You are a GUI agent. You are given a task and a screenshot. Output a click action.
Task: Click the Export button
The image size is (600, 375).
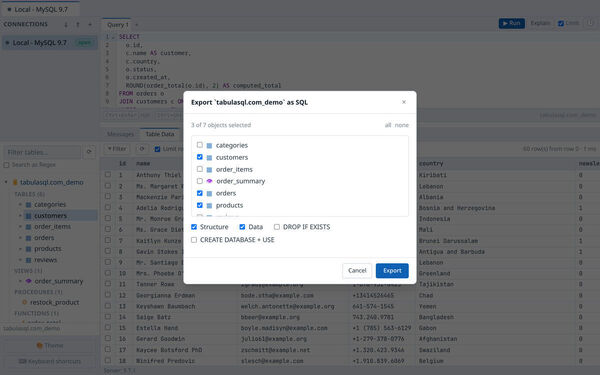pyautogui.click(x=392, y=271)
